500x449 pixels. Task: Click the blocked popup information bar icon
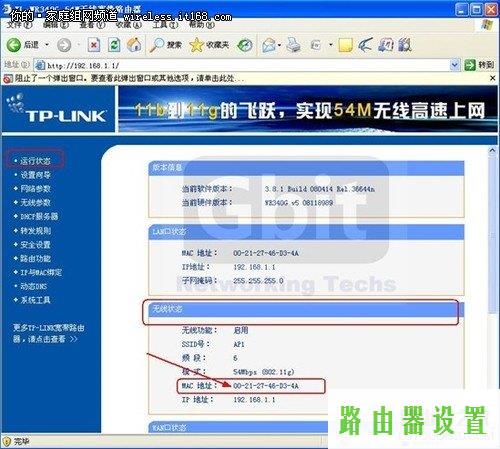coord(7,79)
